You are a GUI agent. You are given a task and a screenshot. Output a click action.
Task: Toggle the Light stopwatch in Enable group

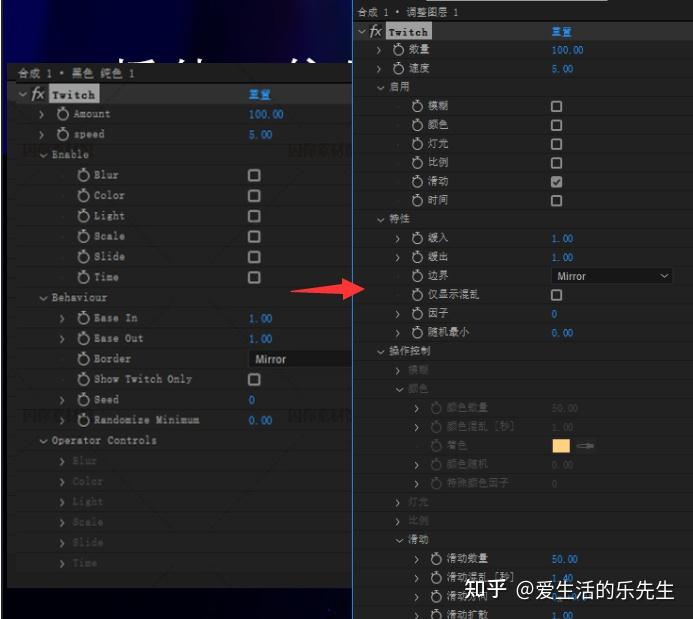tap(83, 216)
